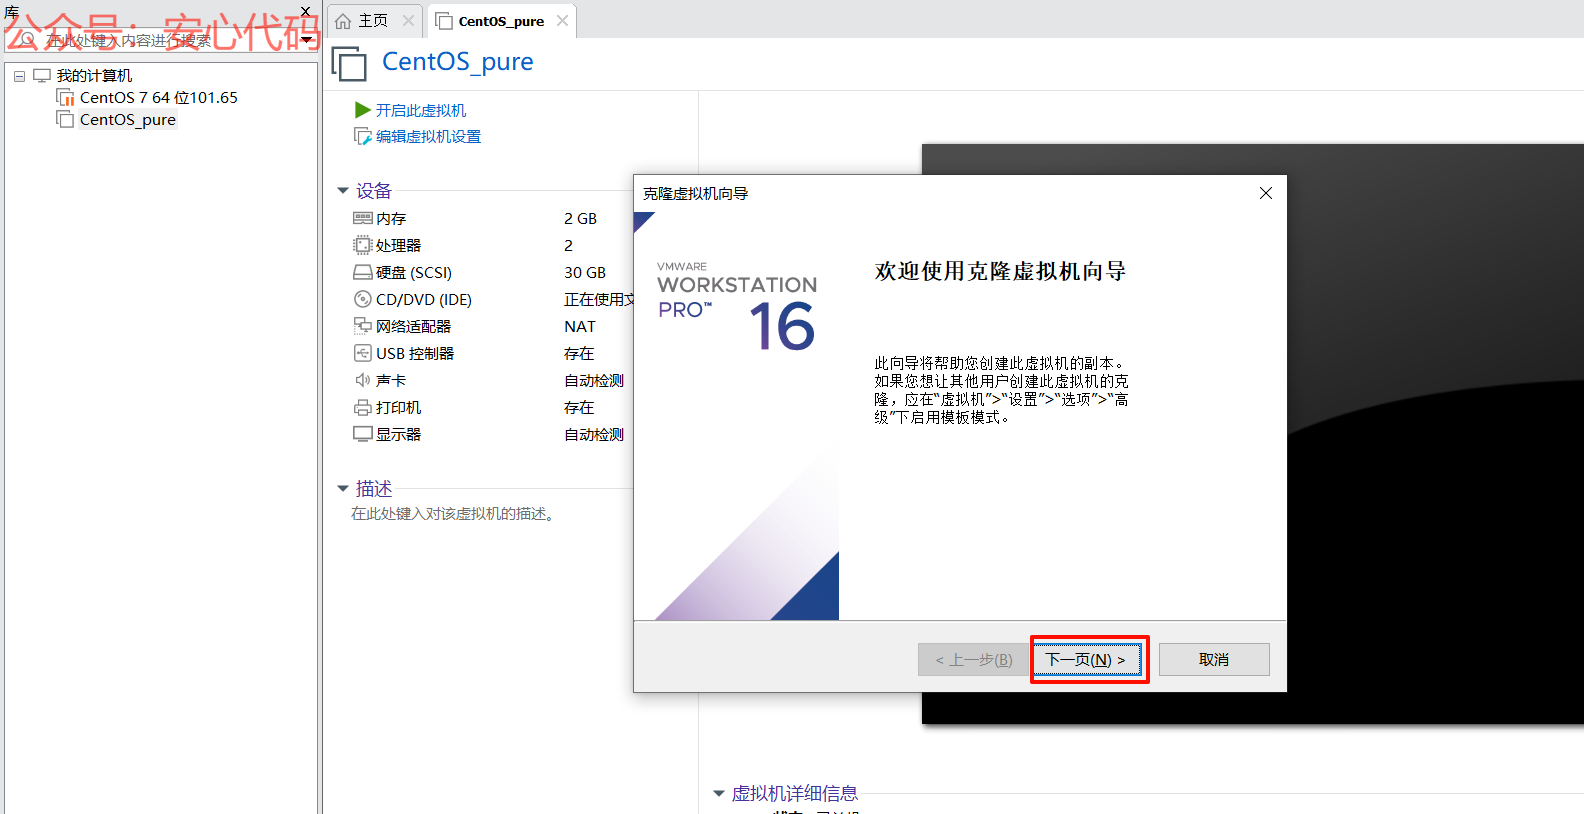This screenshot has width=1584, height=814.
Task: Click the USB 控制器 device label
Action: pos(415,353)
